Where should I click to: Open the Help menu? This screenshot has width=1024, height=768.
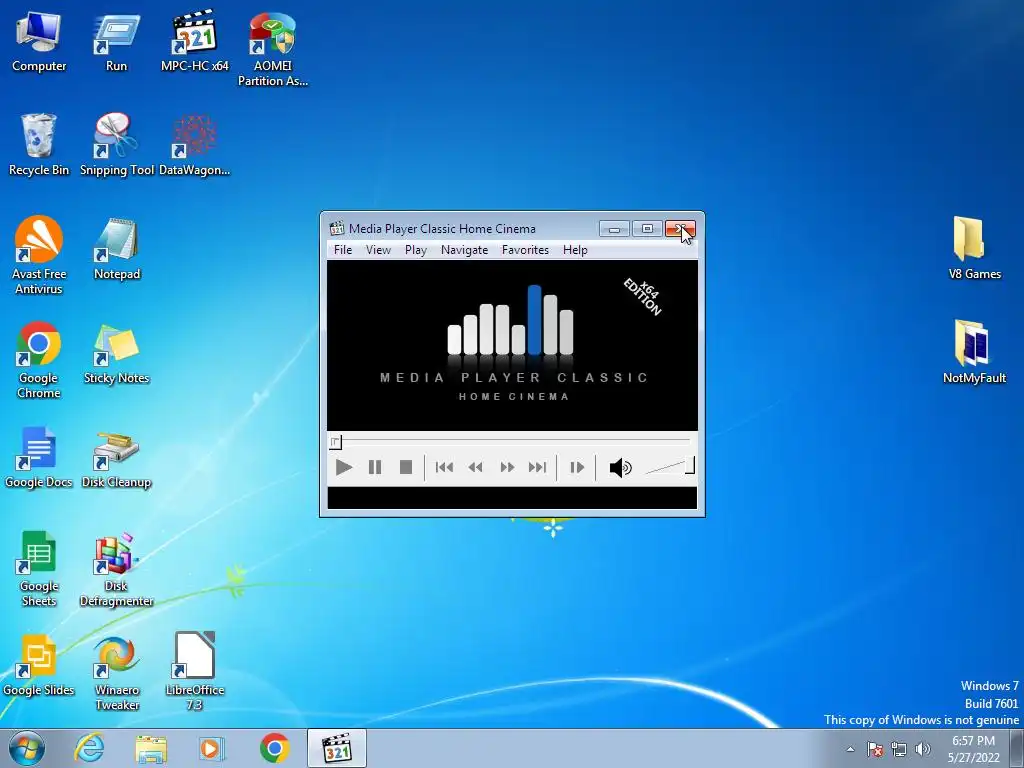[575, 250]
